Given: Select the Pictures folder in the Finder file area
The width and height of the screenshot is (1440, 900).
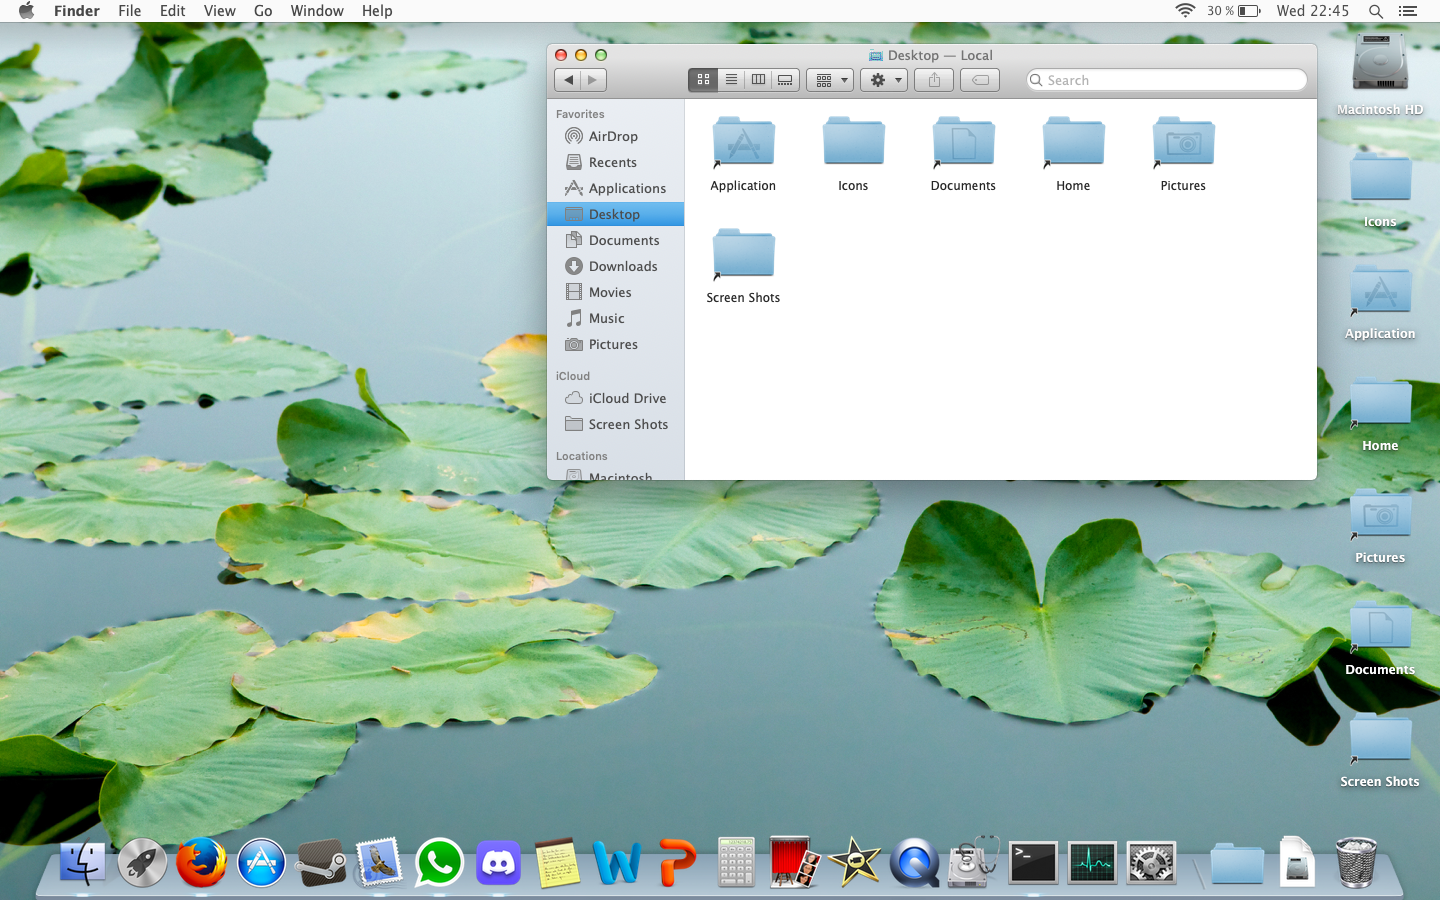Looking at the screenshot, I should (1183, 153).
